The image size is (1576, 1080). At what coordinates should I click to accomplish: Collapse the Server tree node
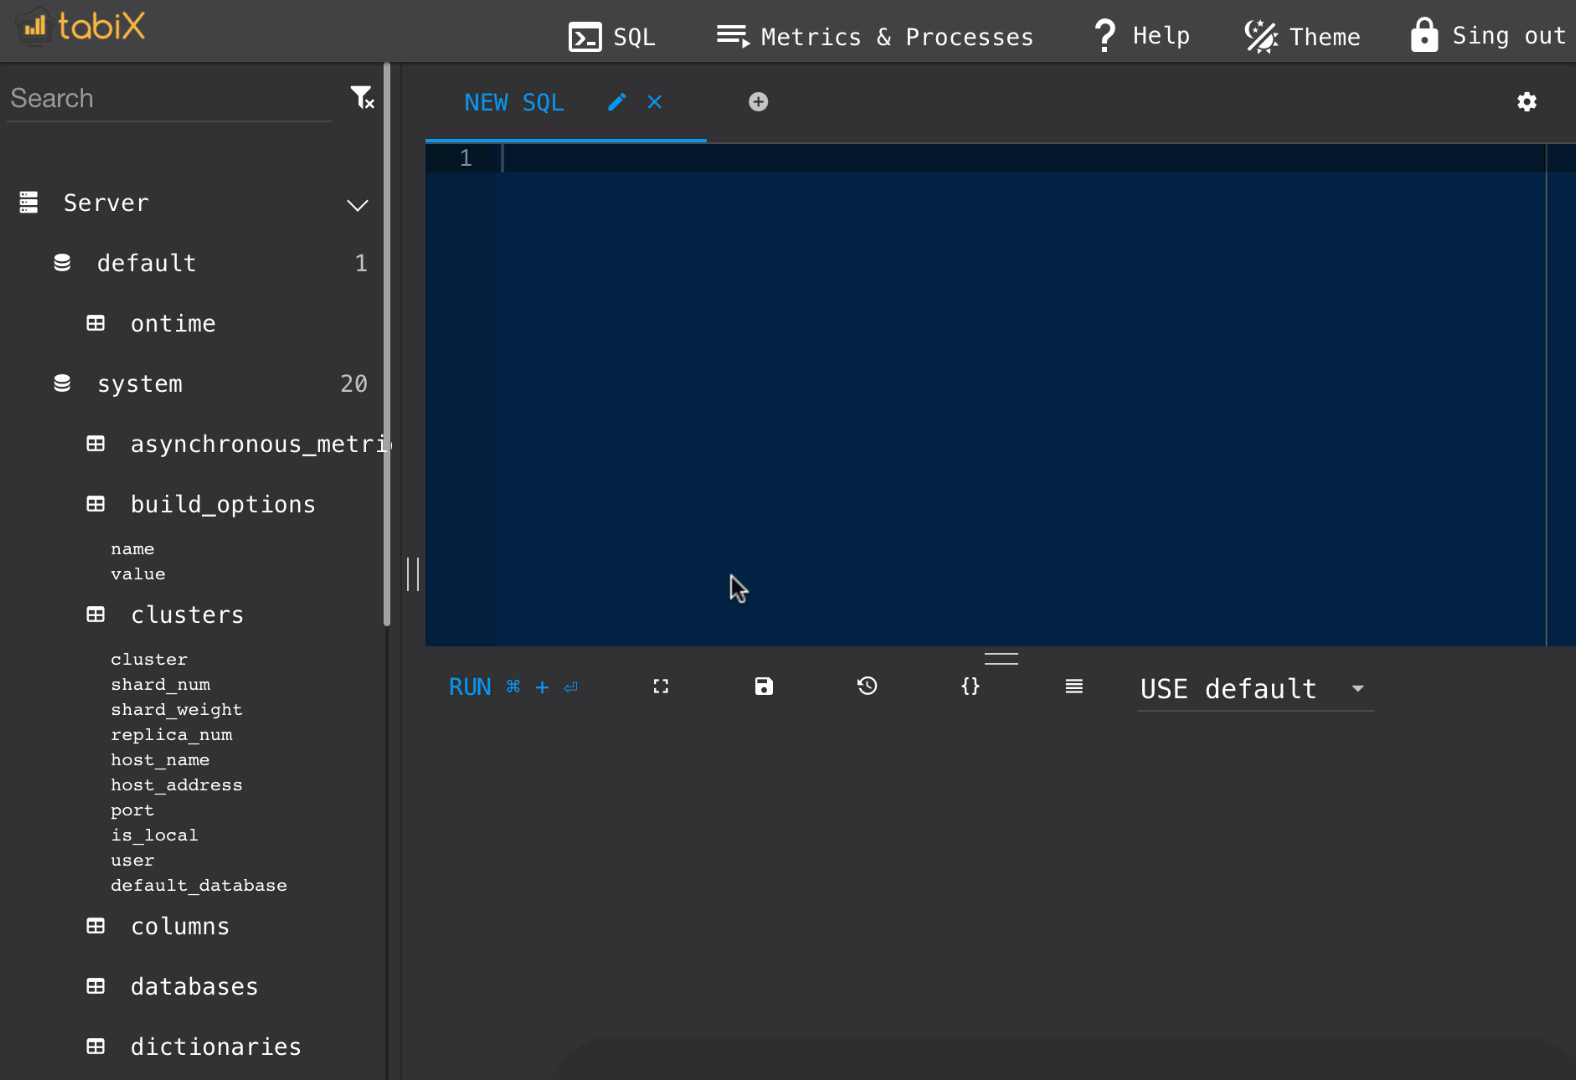[357, 205]
